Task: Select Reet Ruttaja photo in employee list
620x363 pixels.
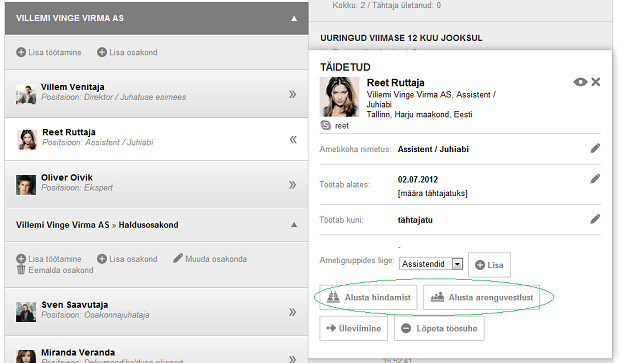Action: pyautogui.click(x=27, y=140)
